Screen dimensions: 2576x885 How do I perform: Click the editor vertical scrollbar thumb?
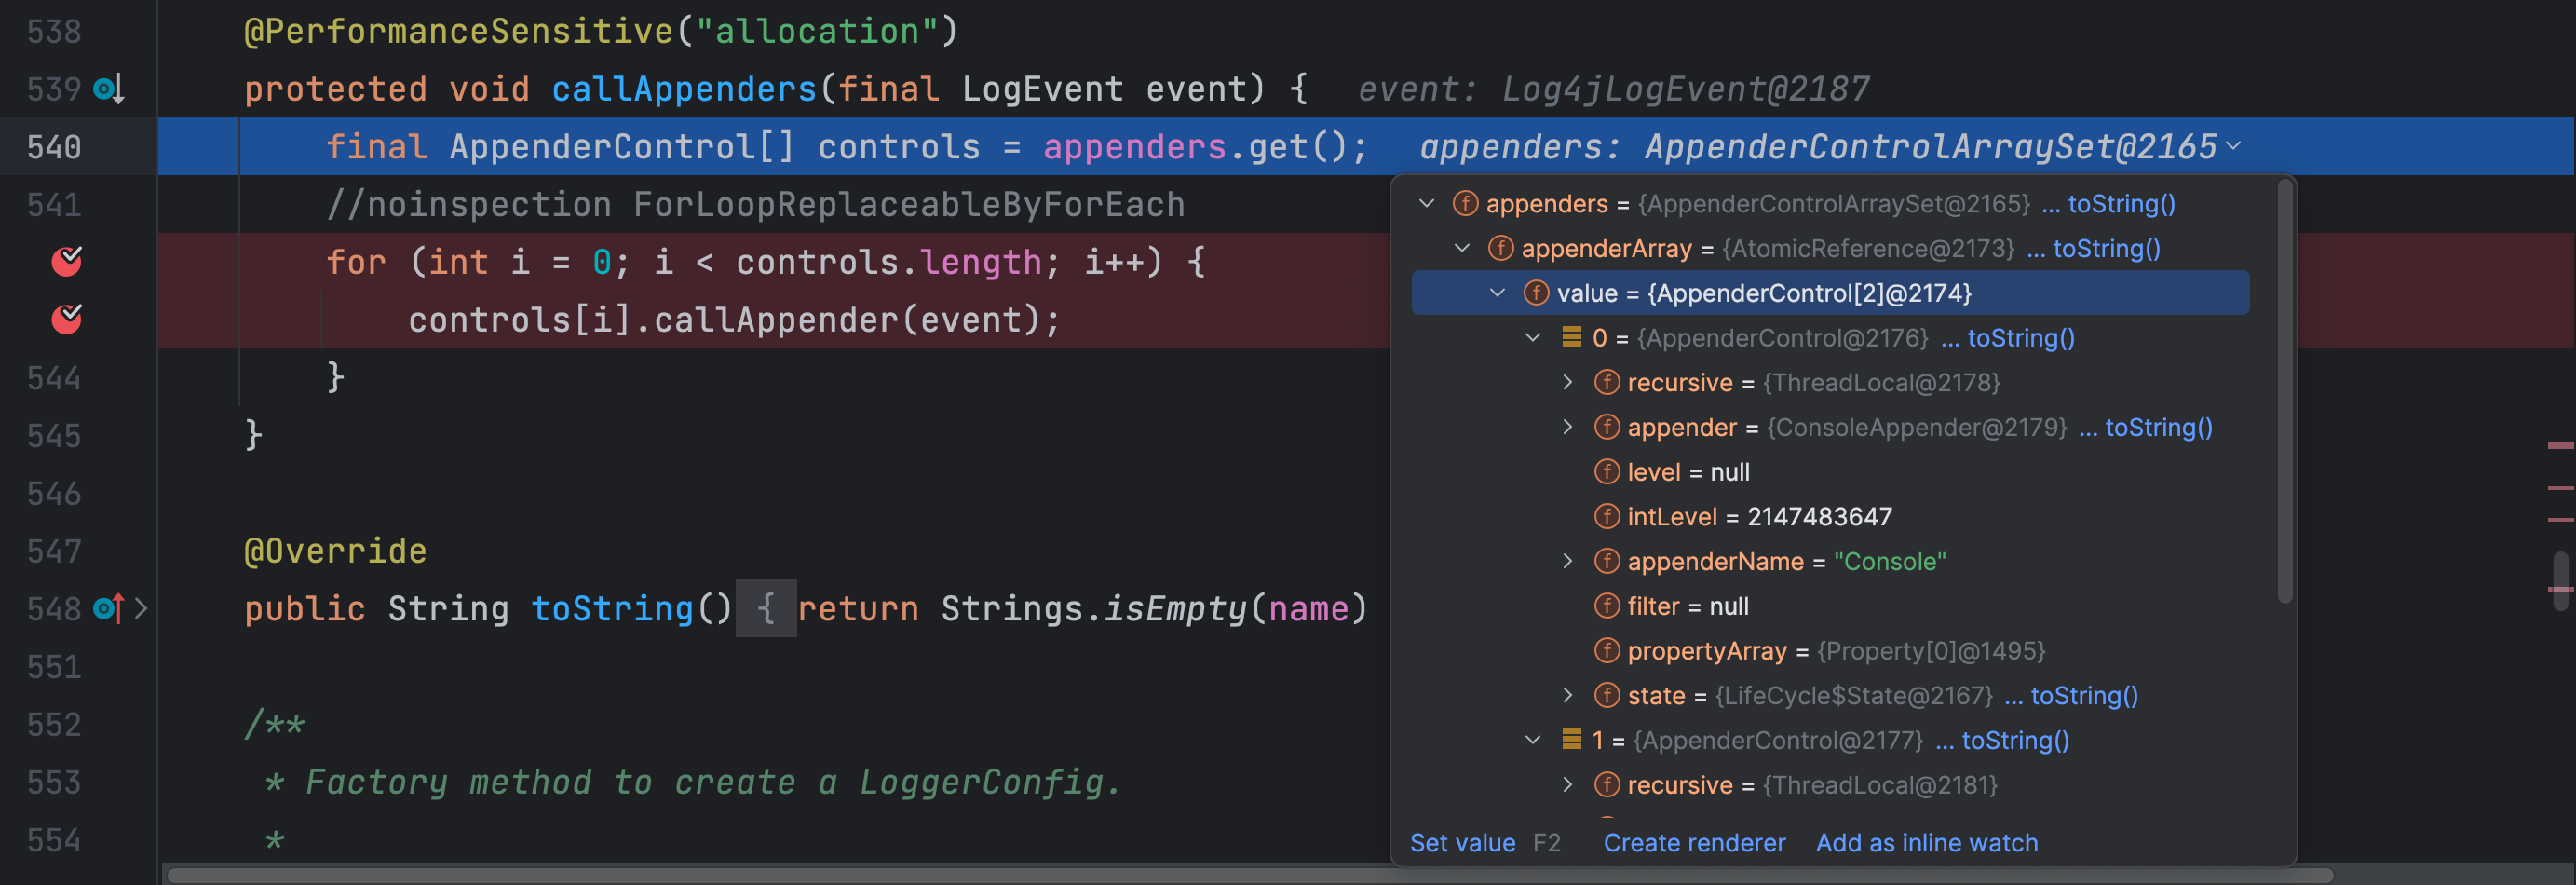[x=2560, y=581]
